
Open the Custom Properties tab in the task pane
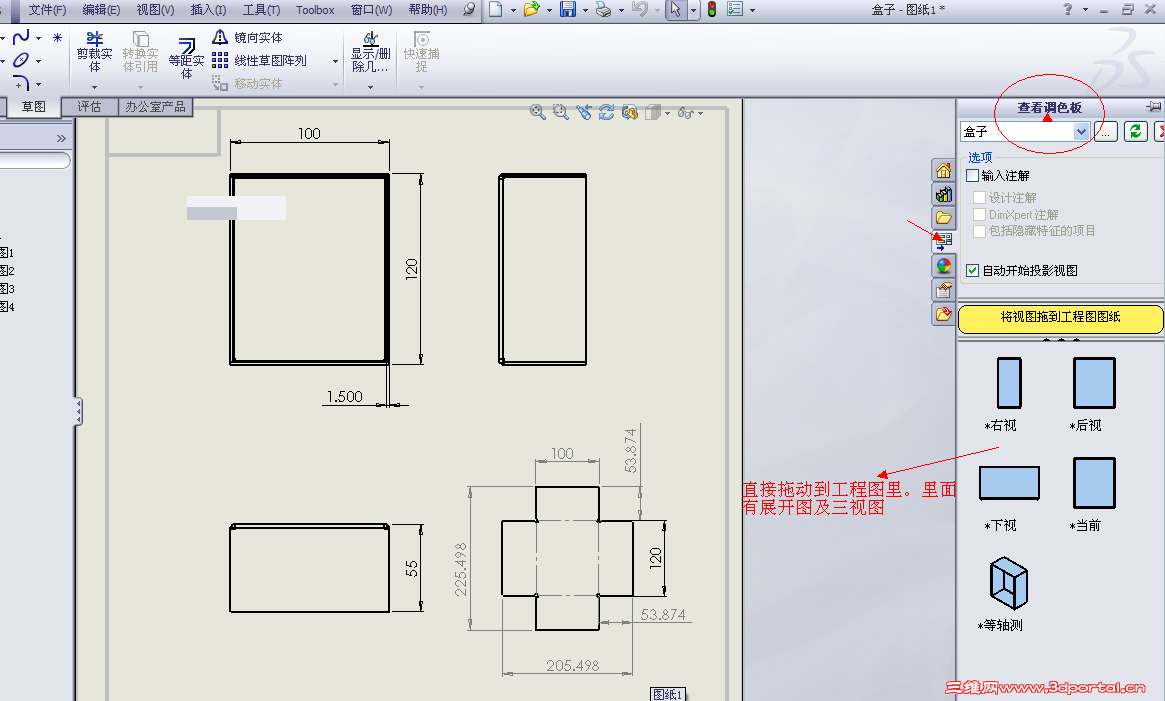click(x=944, y=289)
